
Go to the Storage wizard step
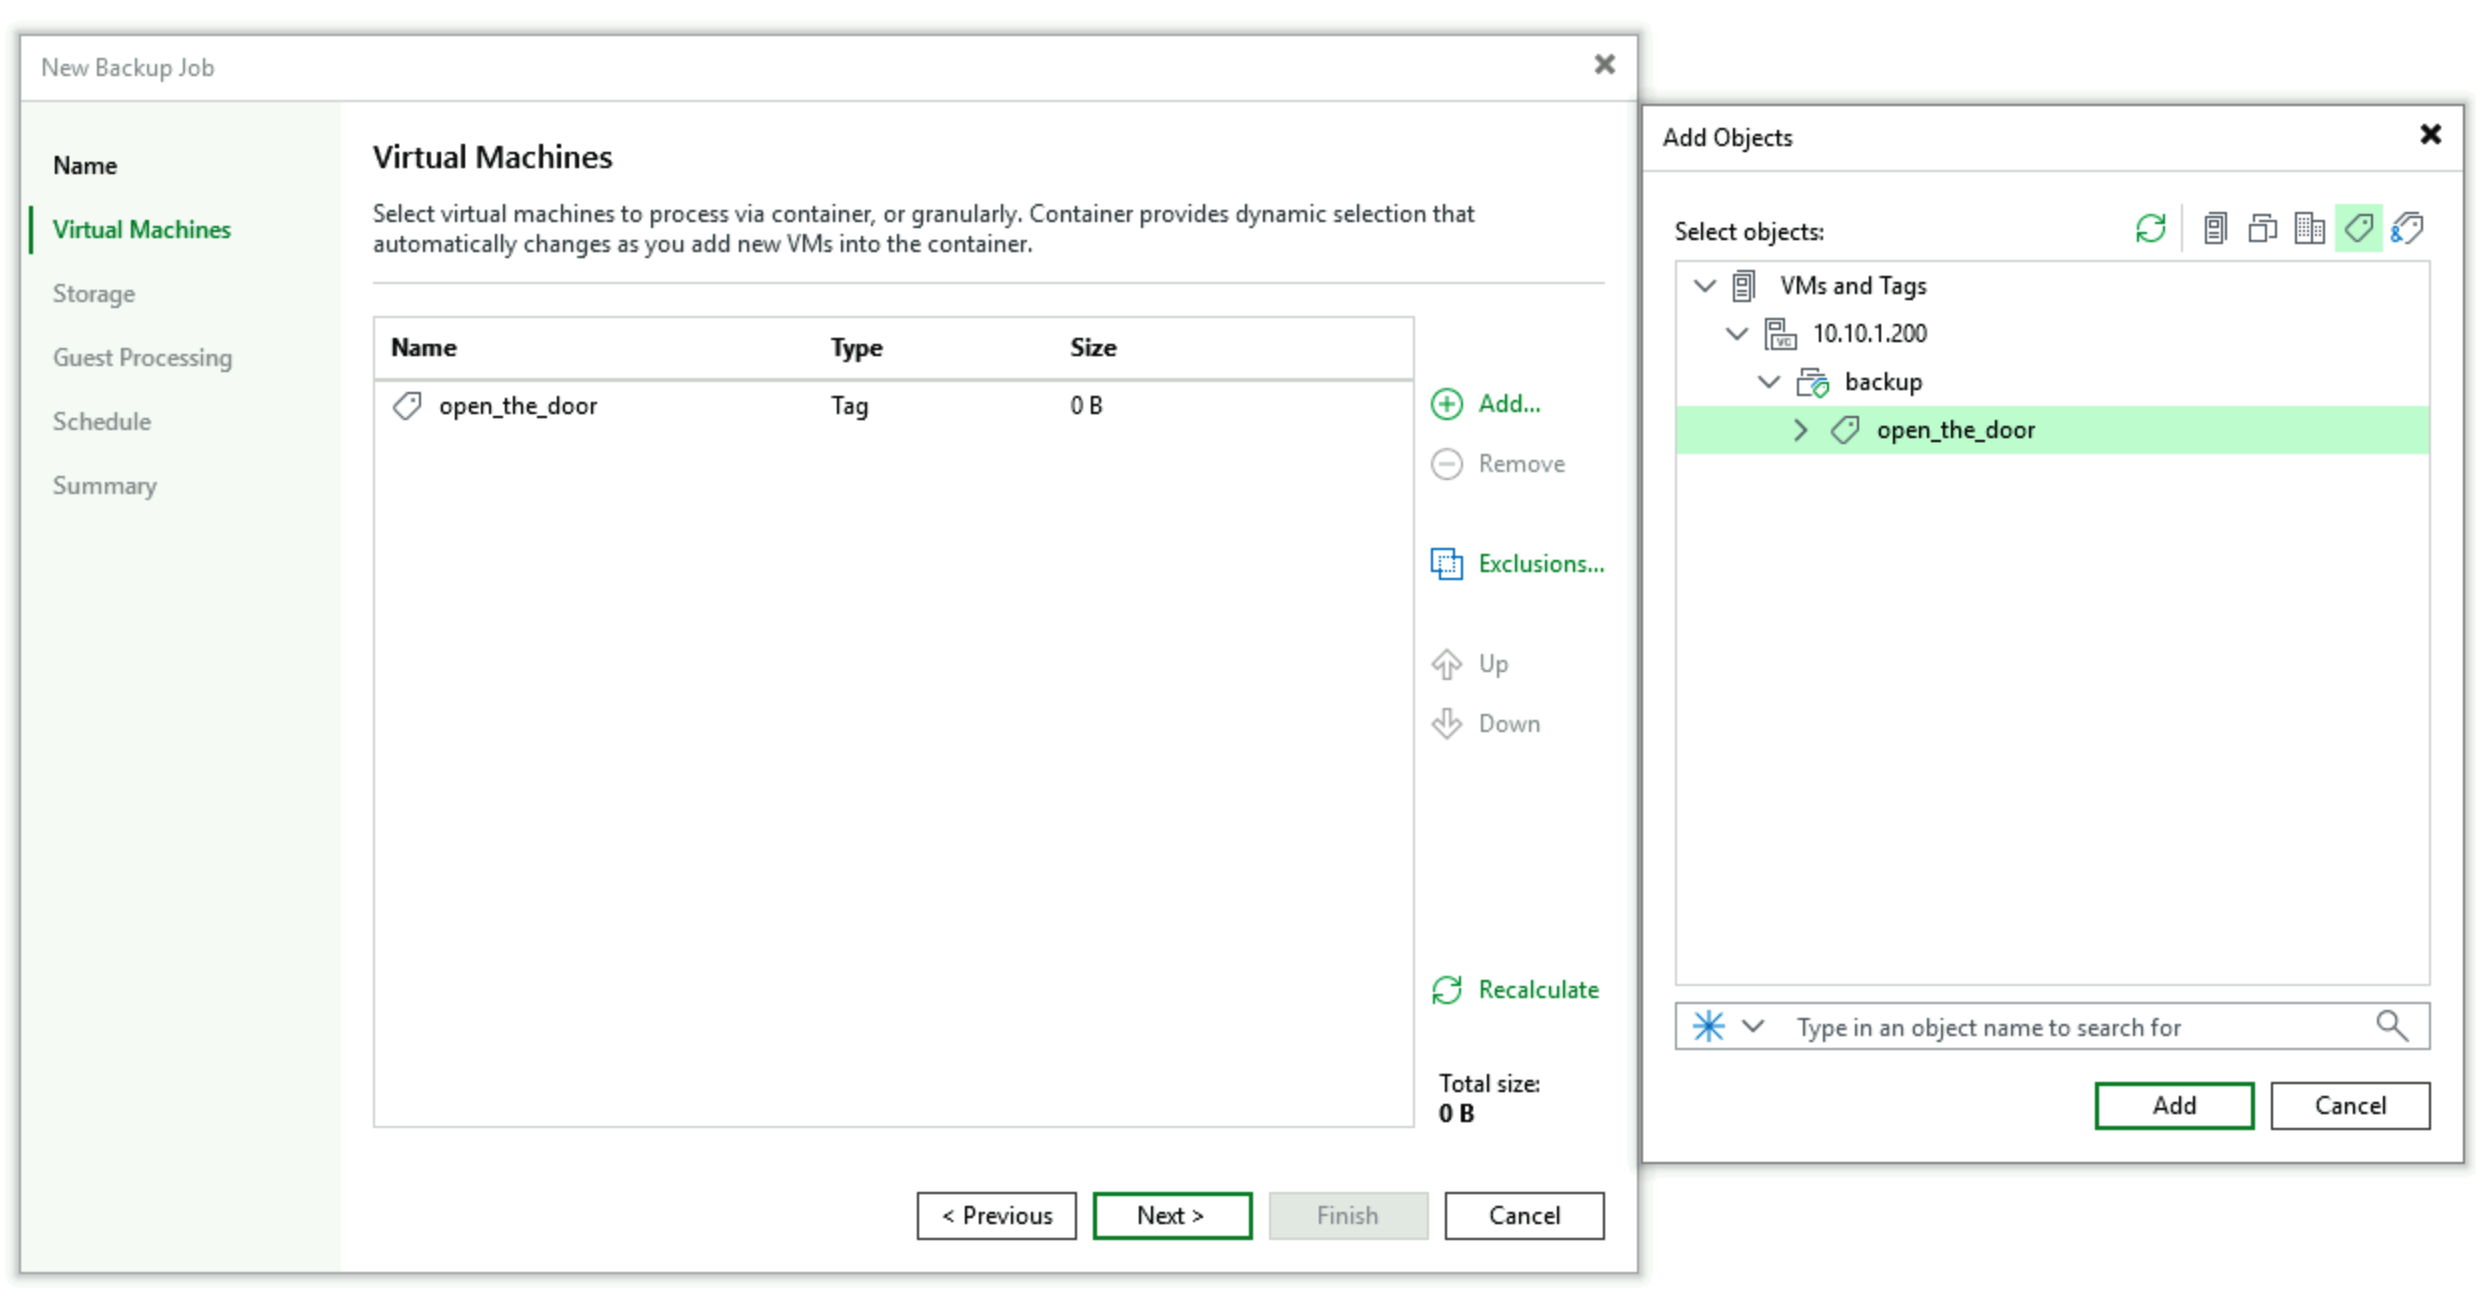point(93,294)
